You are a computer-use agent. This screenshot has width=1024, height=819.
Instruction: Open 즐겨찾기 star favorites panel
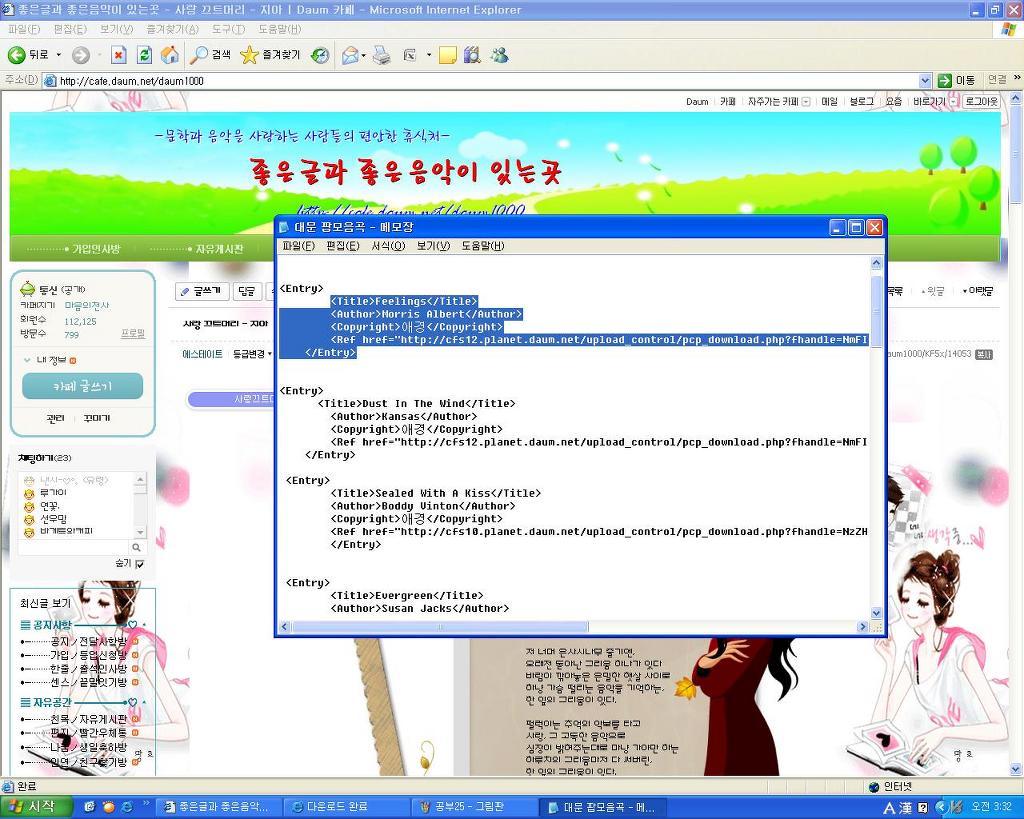click(x=270, y=55)
